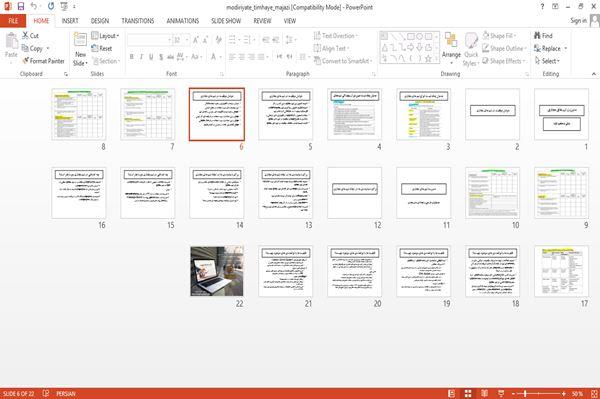The height and width of the screenshot is (399, 600).
Task: Switch to the ANIMATIONS tab
Action: [183, 21]
